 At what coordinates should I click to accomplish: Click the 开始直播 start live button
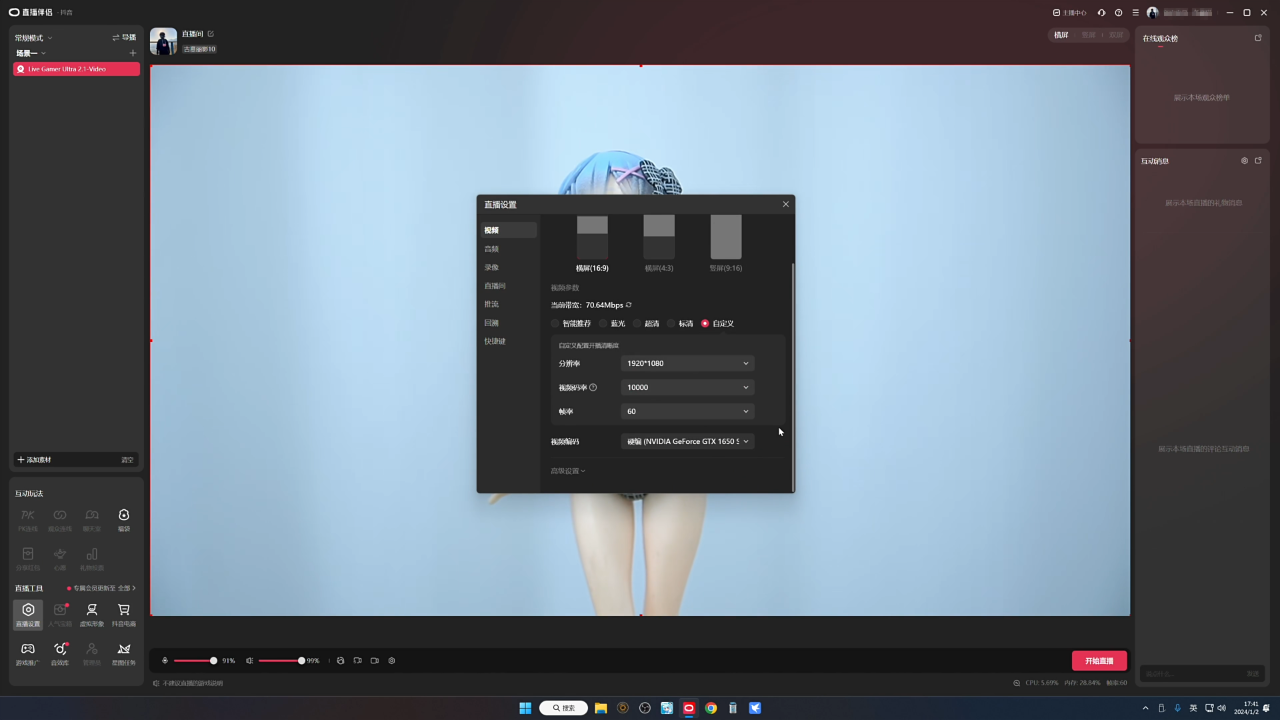pos(1099,661)
